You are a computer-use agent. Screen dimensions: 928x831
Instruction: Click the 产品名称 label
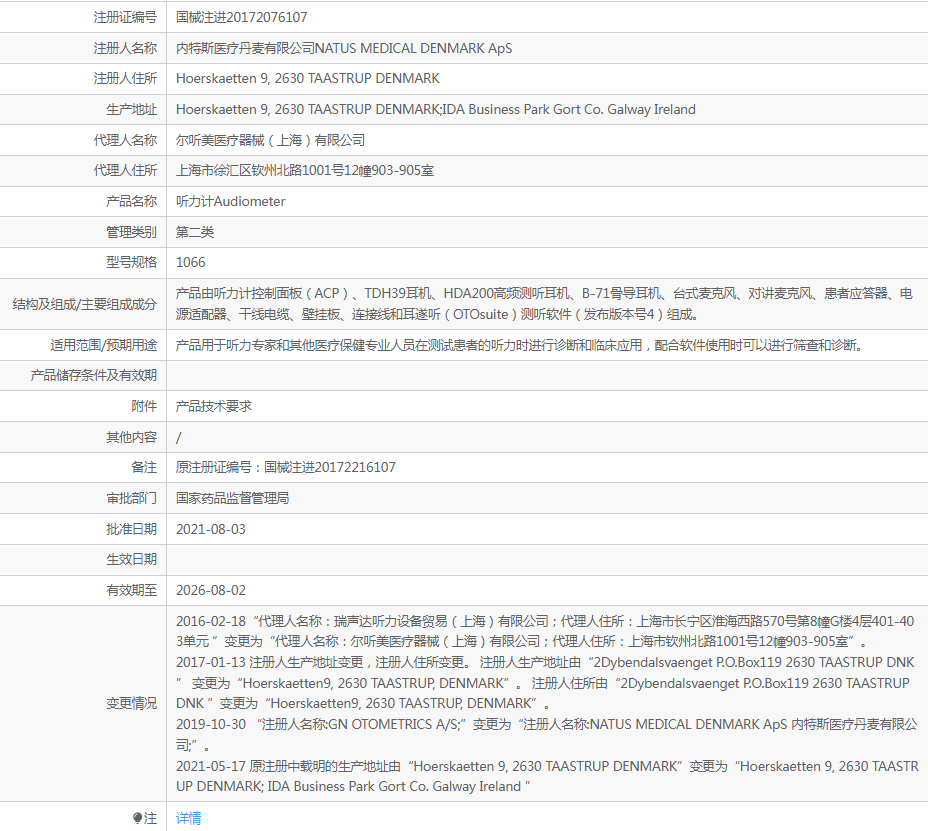(131, 201)
